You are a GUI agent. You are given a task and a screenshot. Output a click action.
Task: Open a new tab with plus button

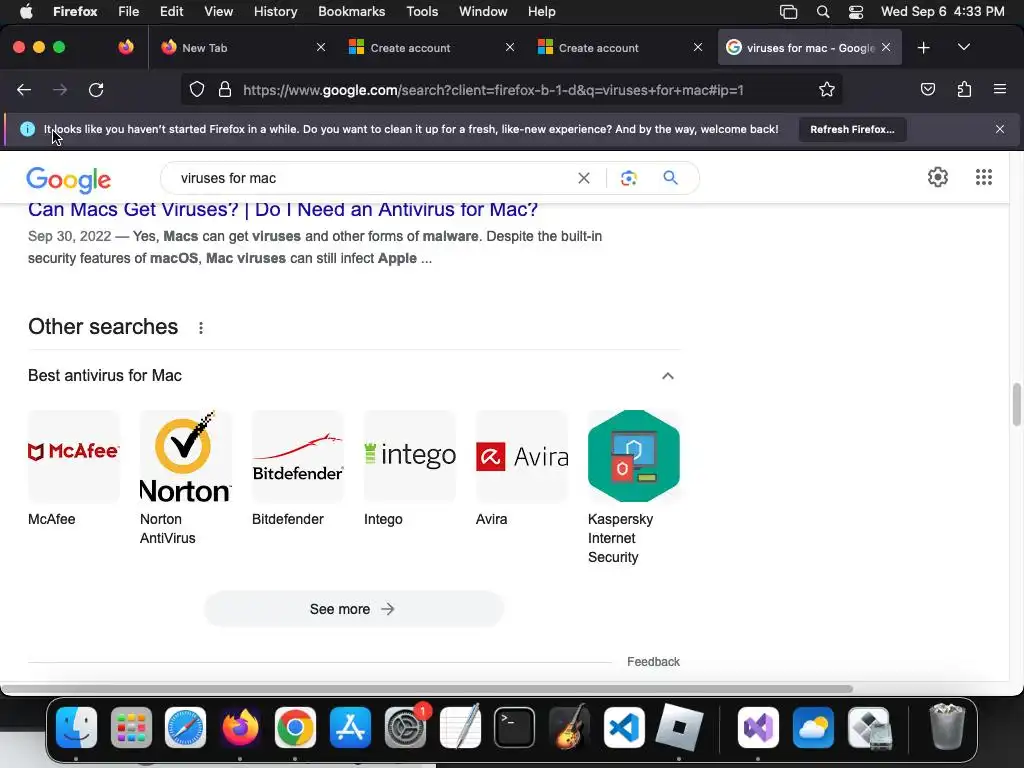tap(923, 48)
